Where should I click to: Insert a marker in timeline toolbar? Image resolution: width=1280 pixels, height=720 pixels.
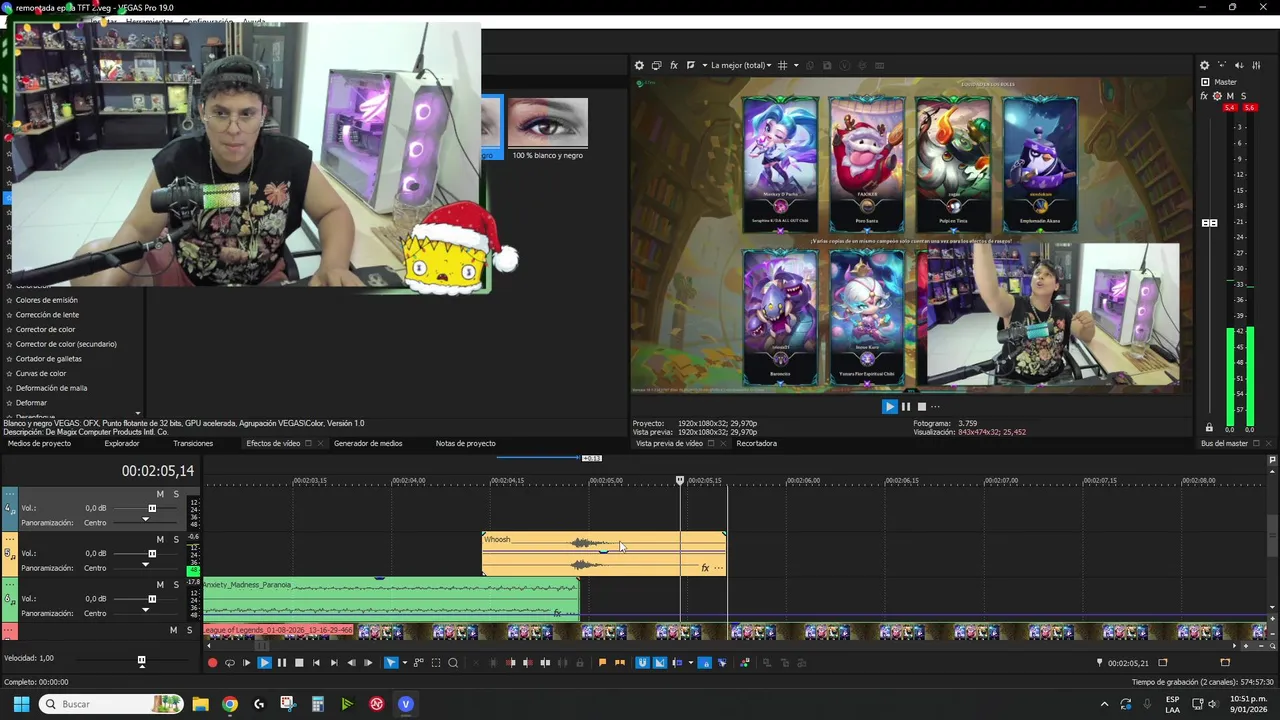[602, 662]
